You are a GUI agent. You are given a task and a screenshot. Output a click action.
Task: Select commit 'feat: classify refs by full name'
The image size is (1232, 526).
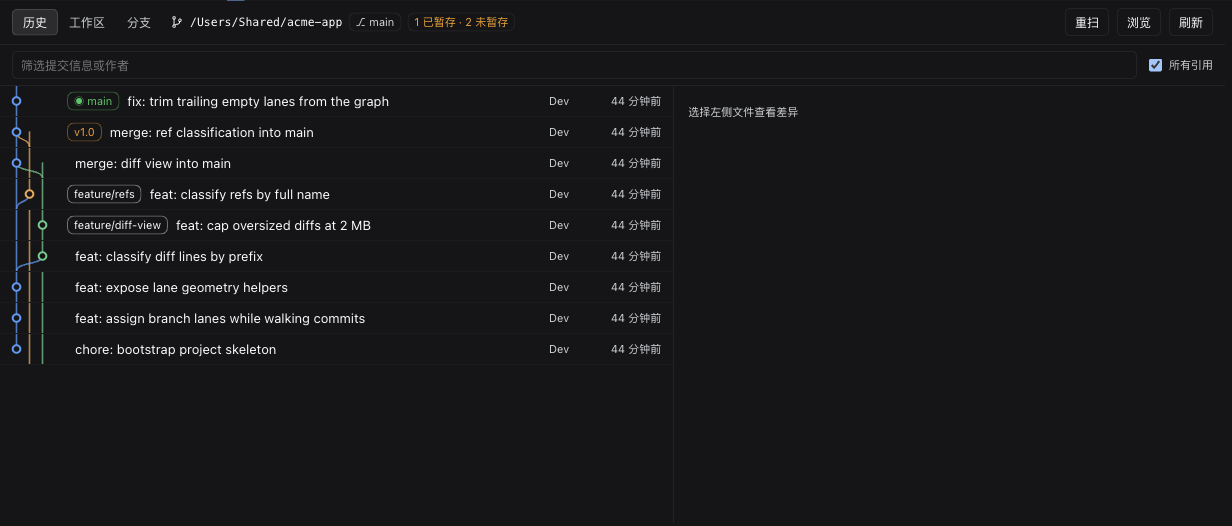(336, 194)
